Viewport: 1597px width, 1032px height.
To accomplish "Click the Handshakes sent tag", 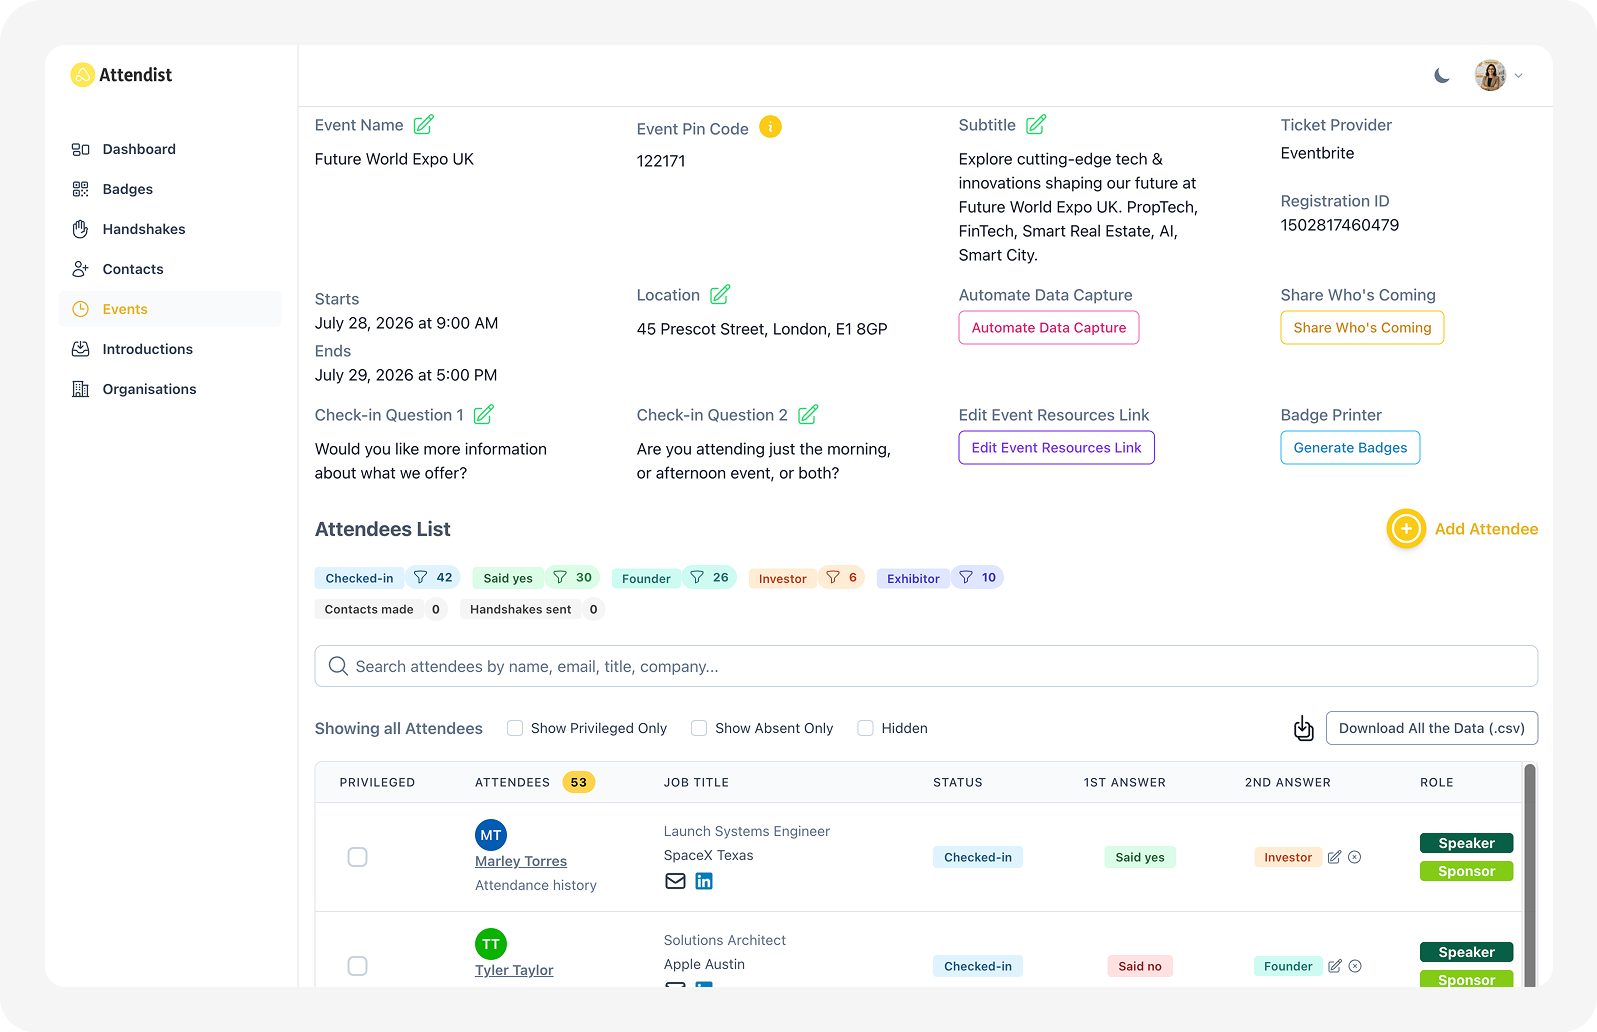I will (521, 609).
